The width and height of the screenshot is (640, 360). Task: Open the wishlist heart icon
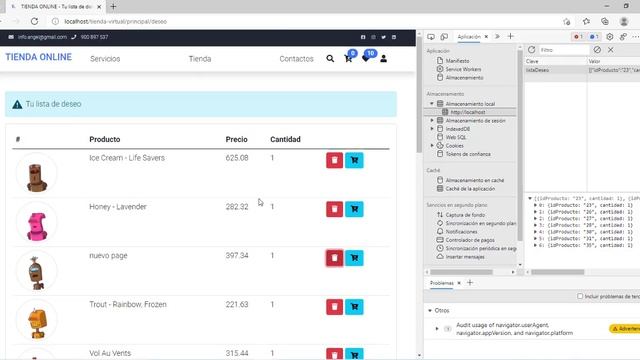click(366, 59)
